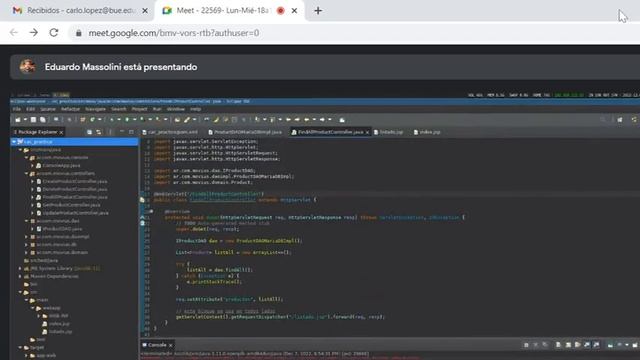This screenshot has height=360, width=640.
Task: Open the index.jsp editor tab
Action: 427,132
